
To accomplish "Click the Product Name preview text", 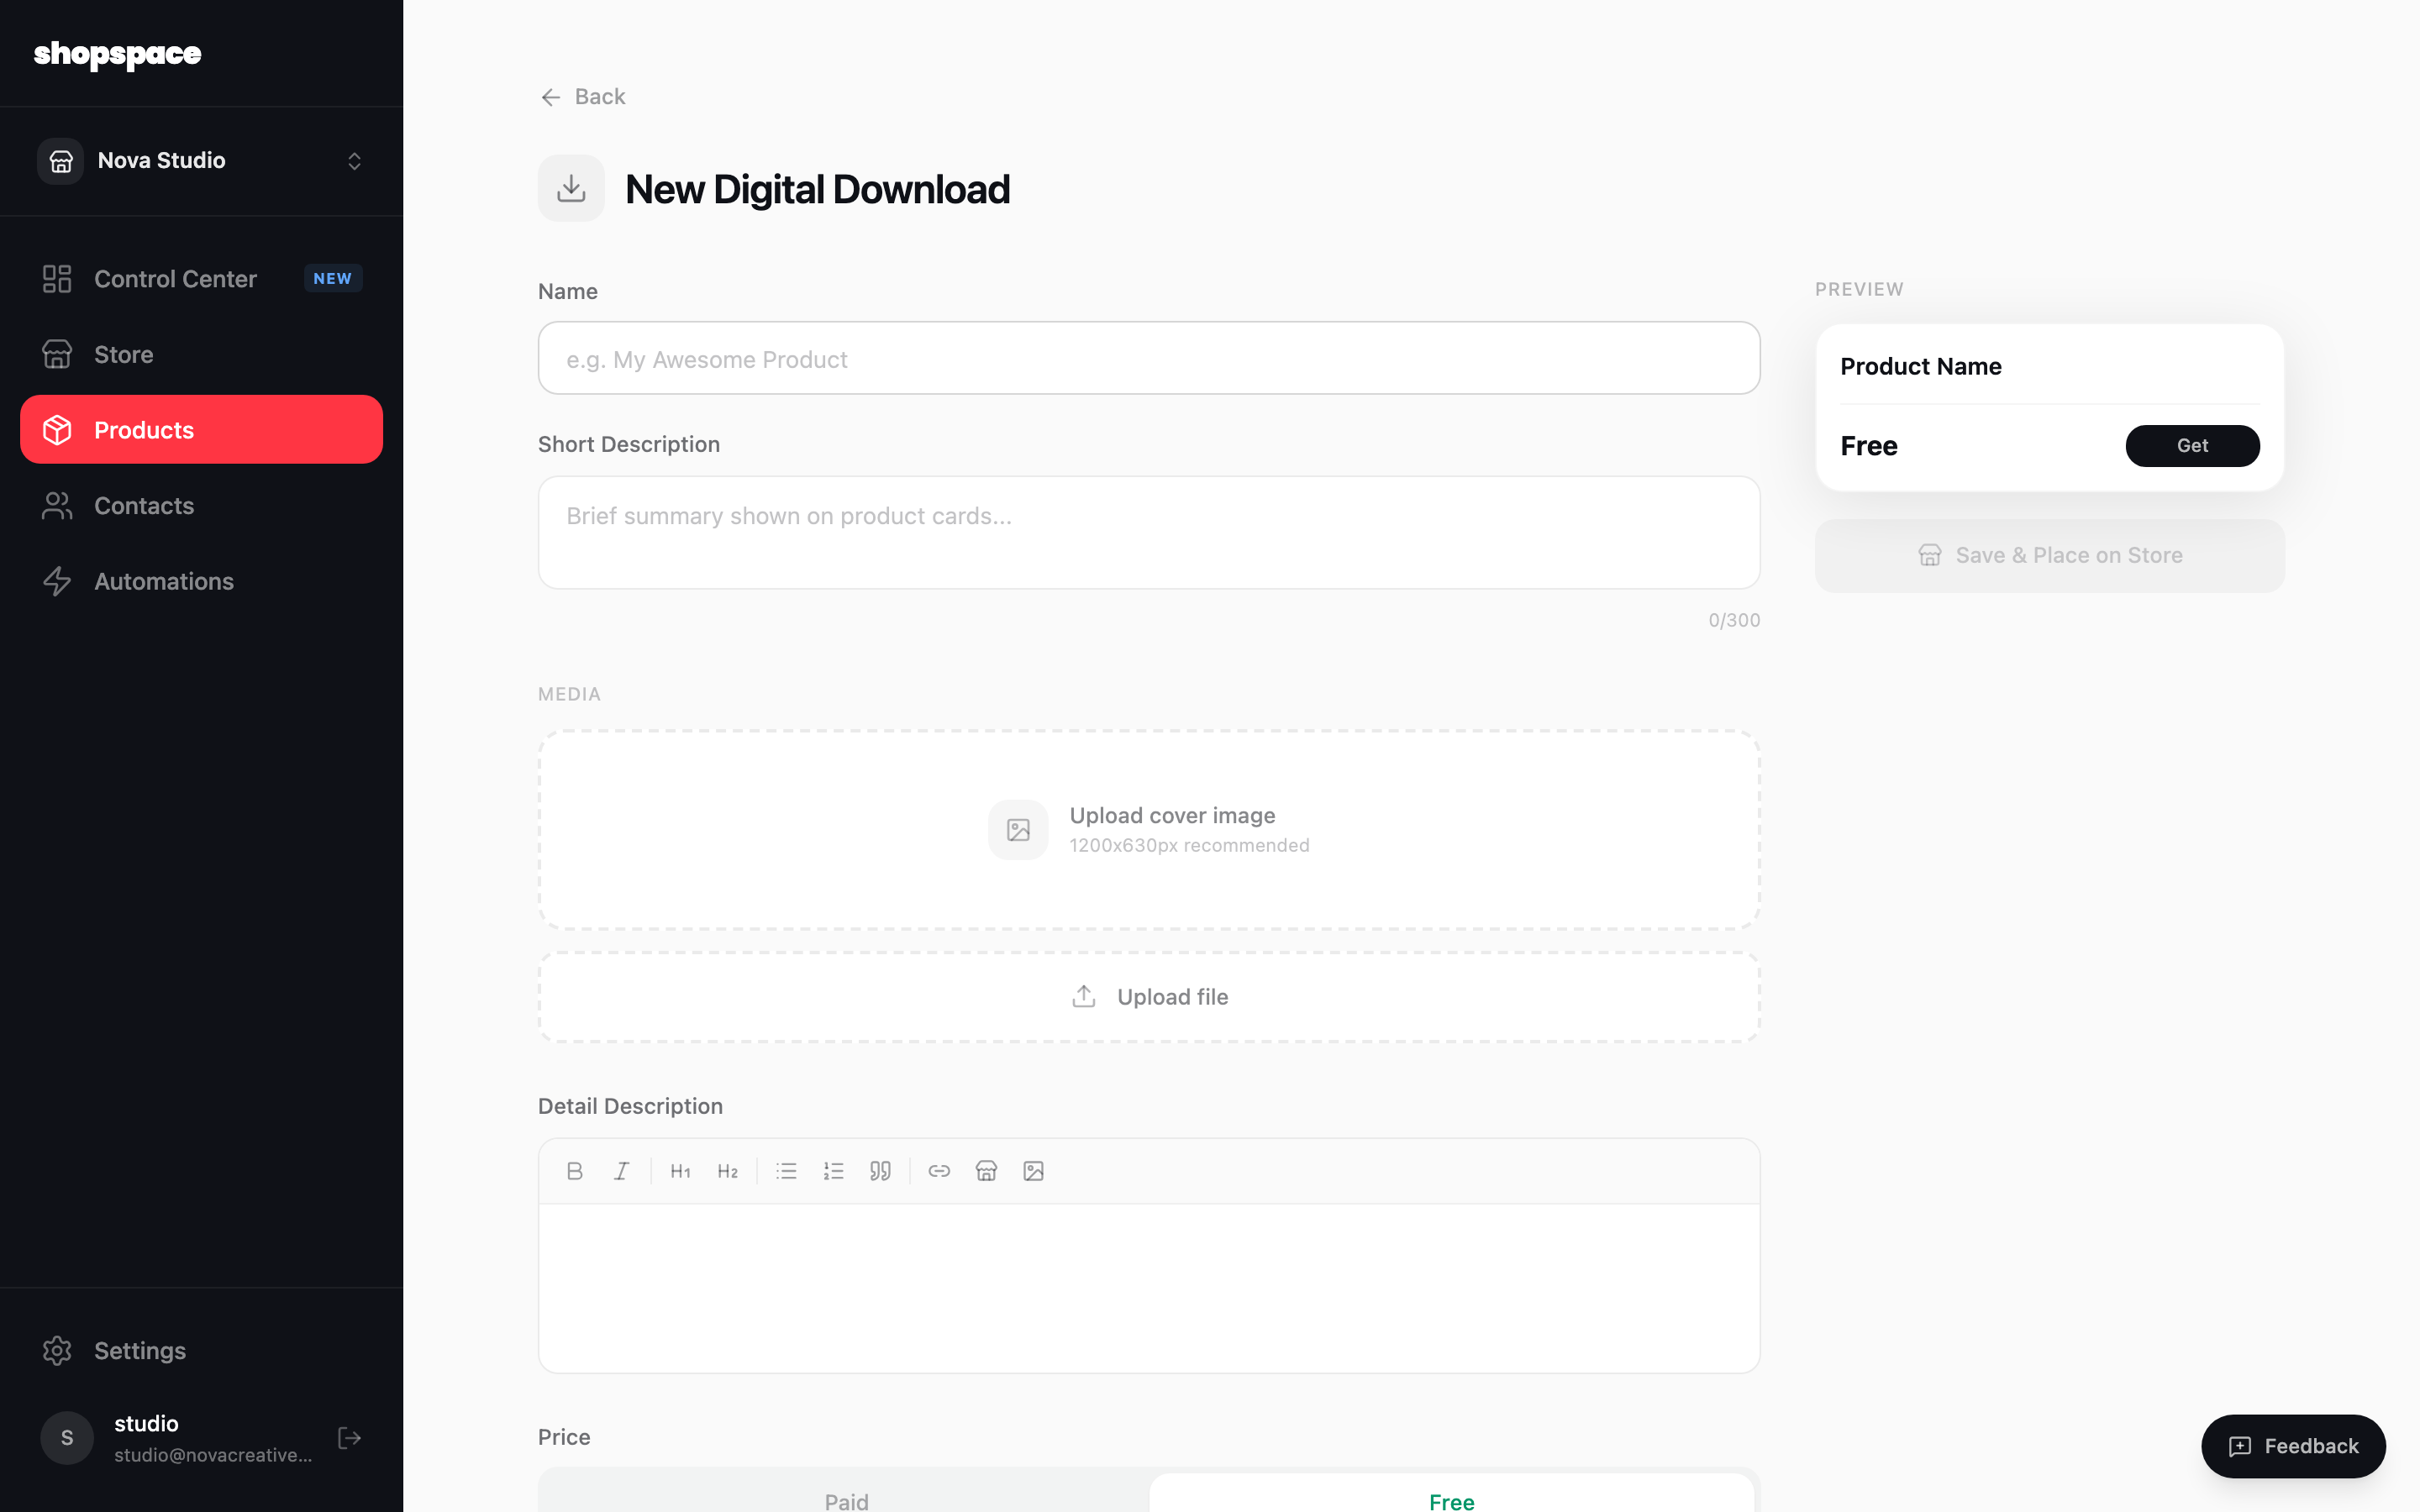I will 1920,366.
